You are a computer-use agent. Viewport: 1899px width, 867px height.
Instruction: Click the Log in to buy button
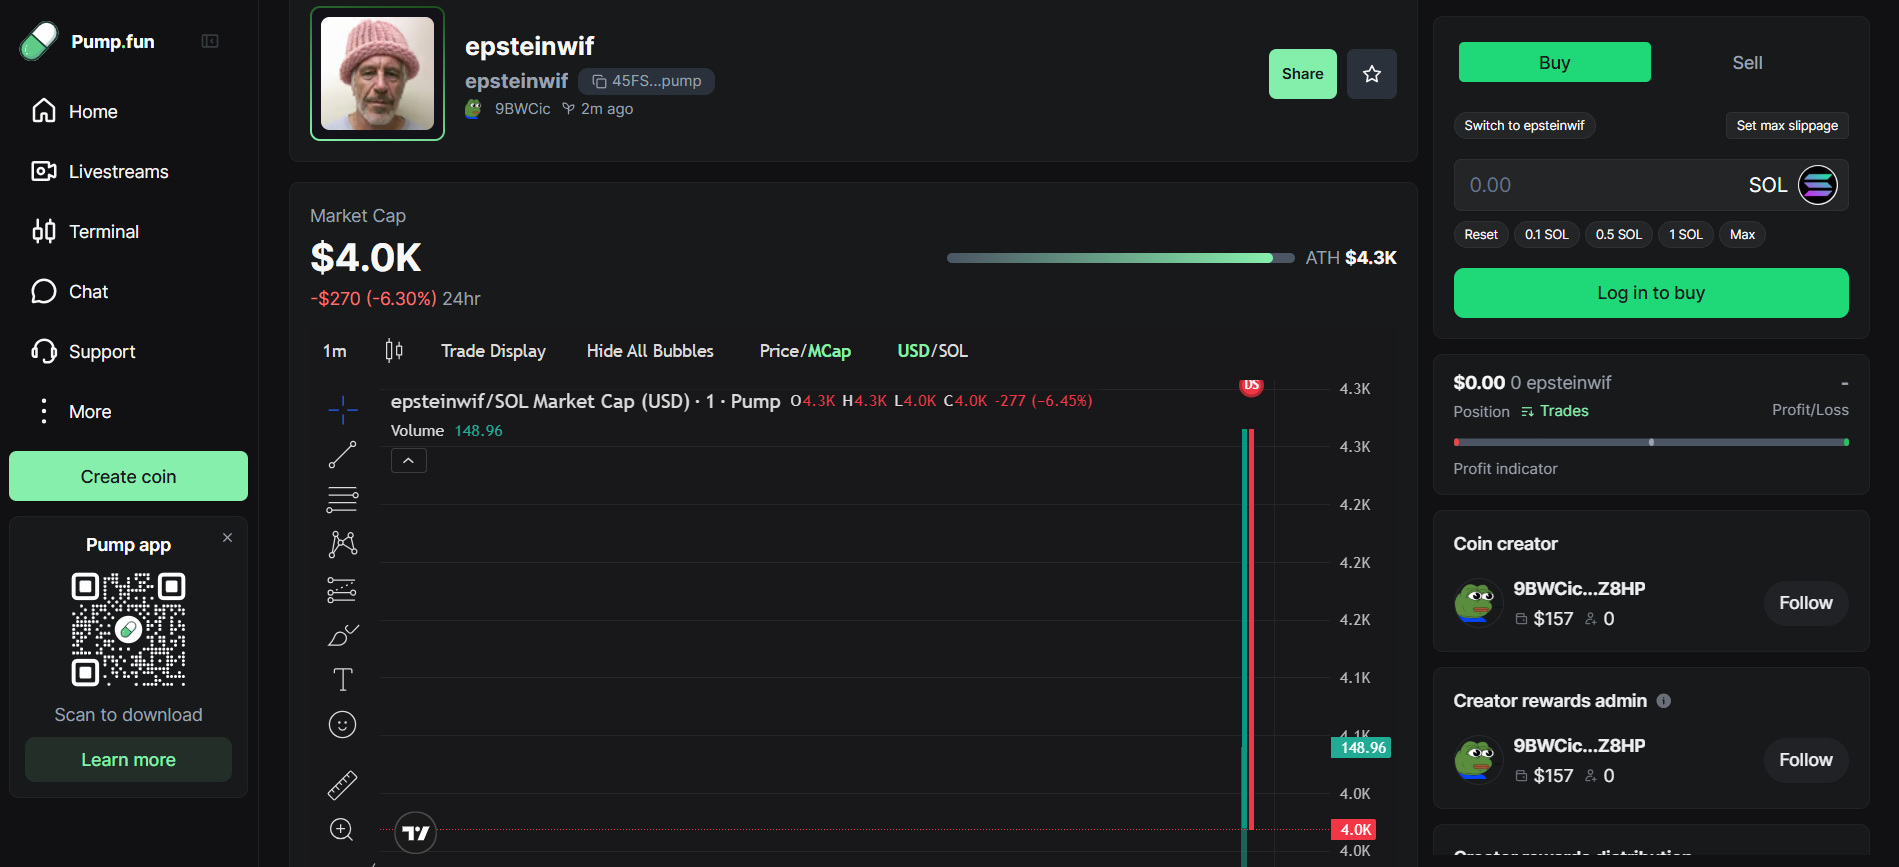pyautogui.click(x=1651, y=293)
